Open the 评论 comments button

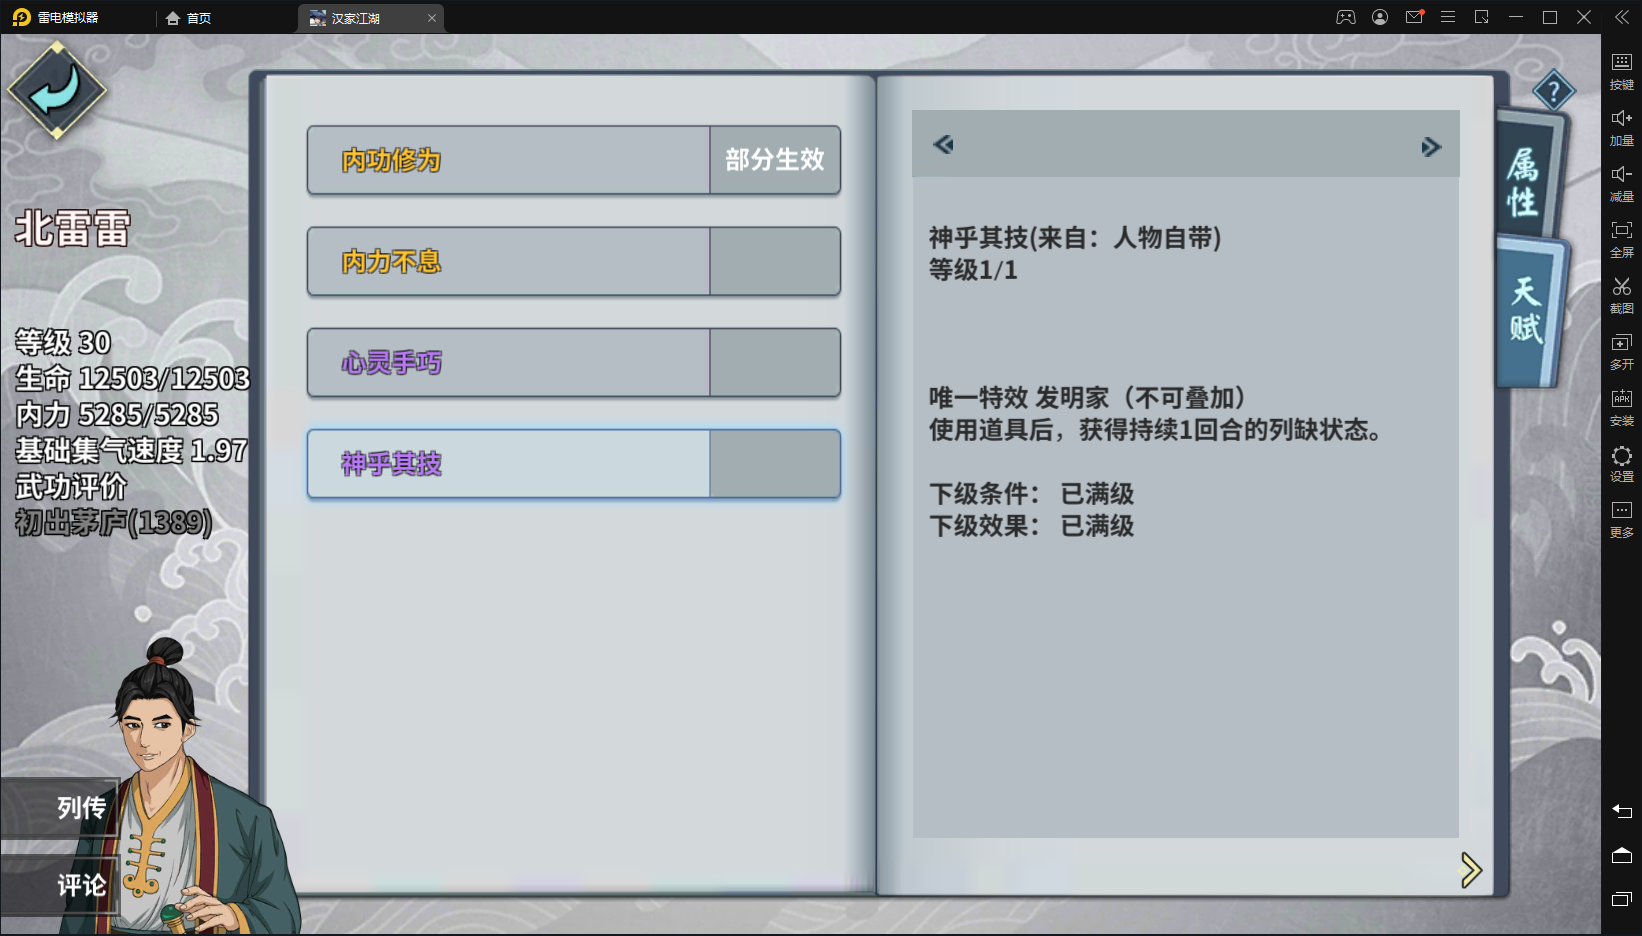point(60,885)
